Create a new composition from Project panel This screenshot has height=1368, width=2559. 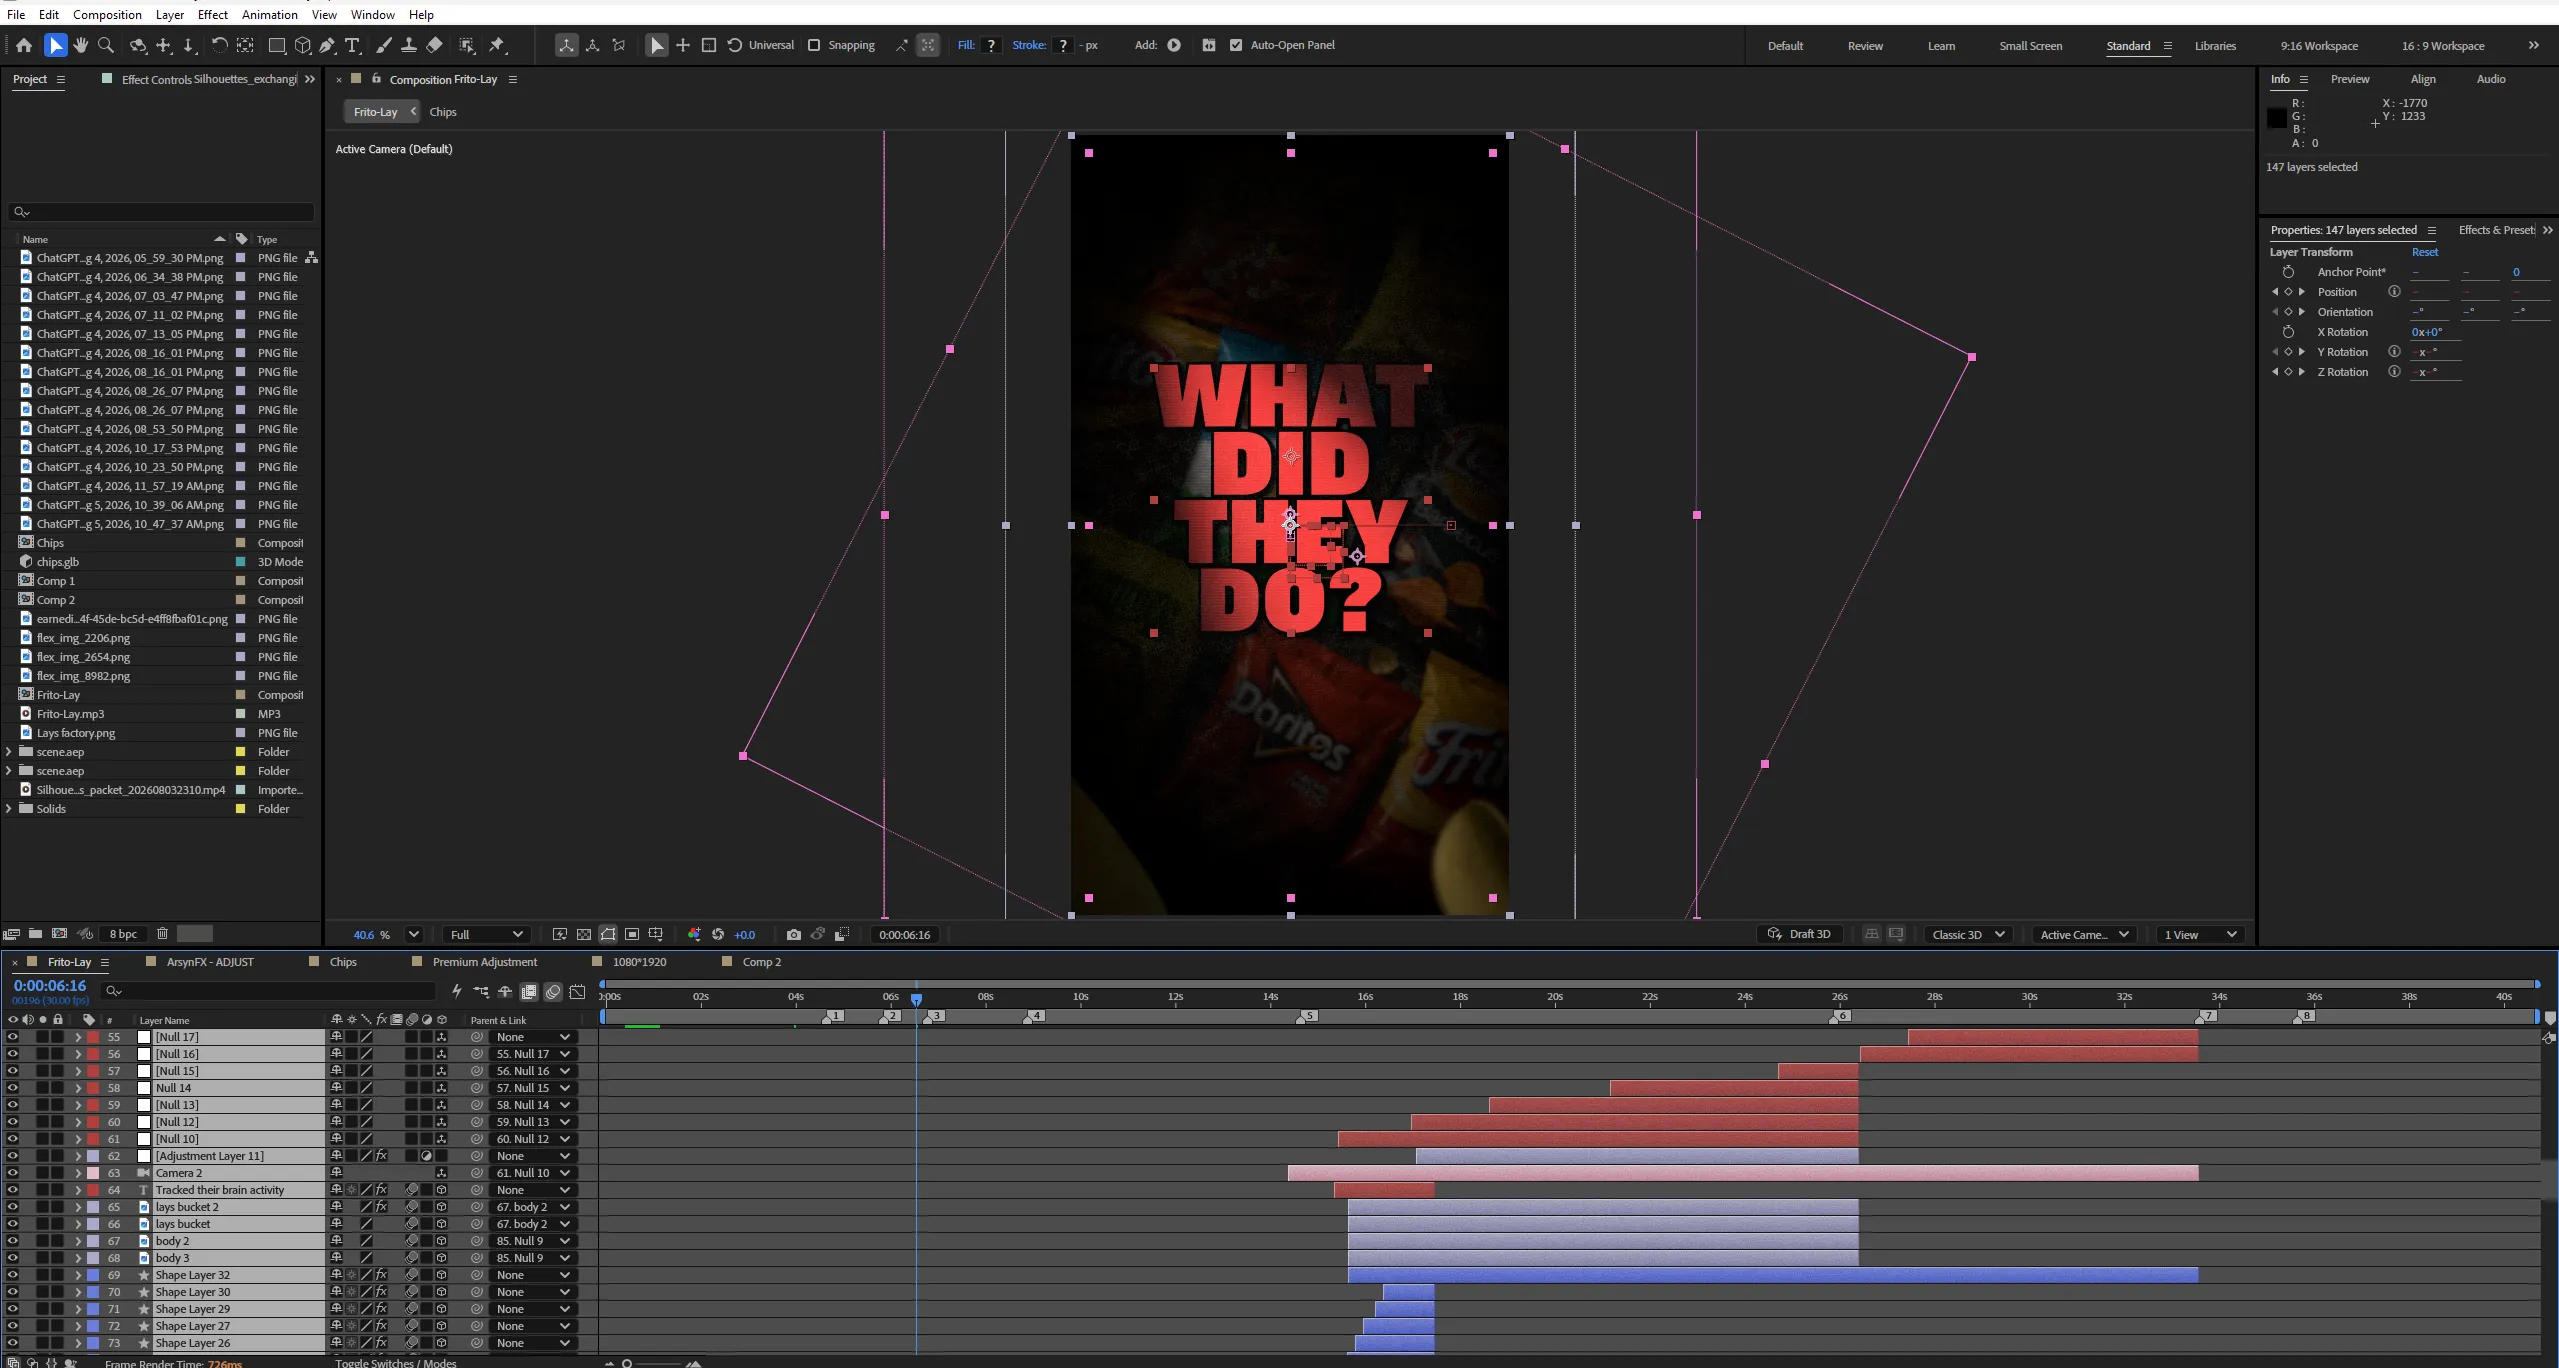(59, 934)
